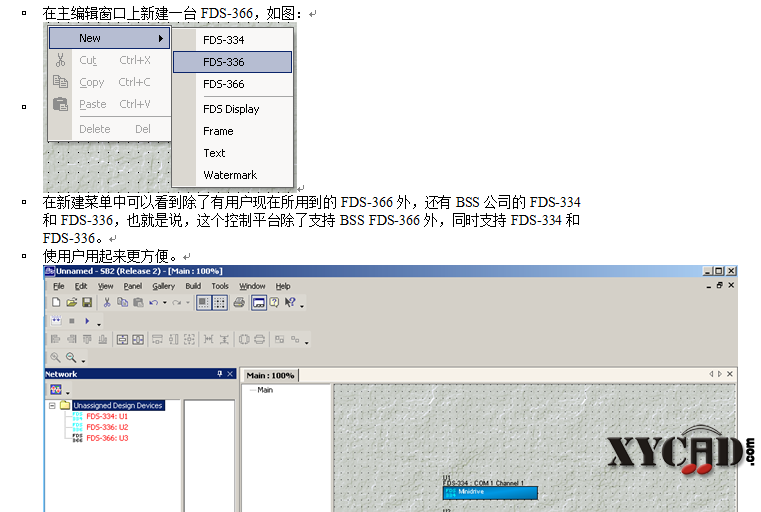Click the zoom out magnifier icon
Screen dimensions: 761x512
tap(71, 358)
